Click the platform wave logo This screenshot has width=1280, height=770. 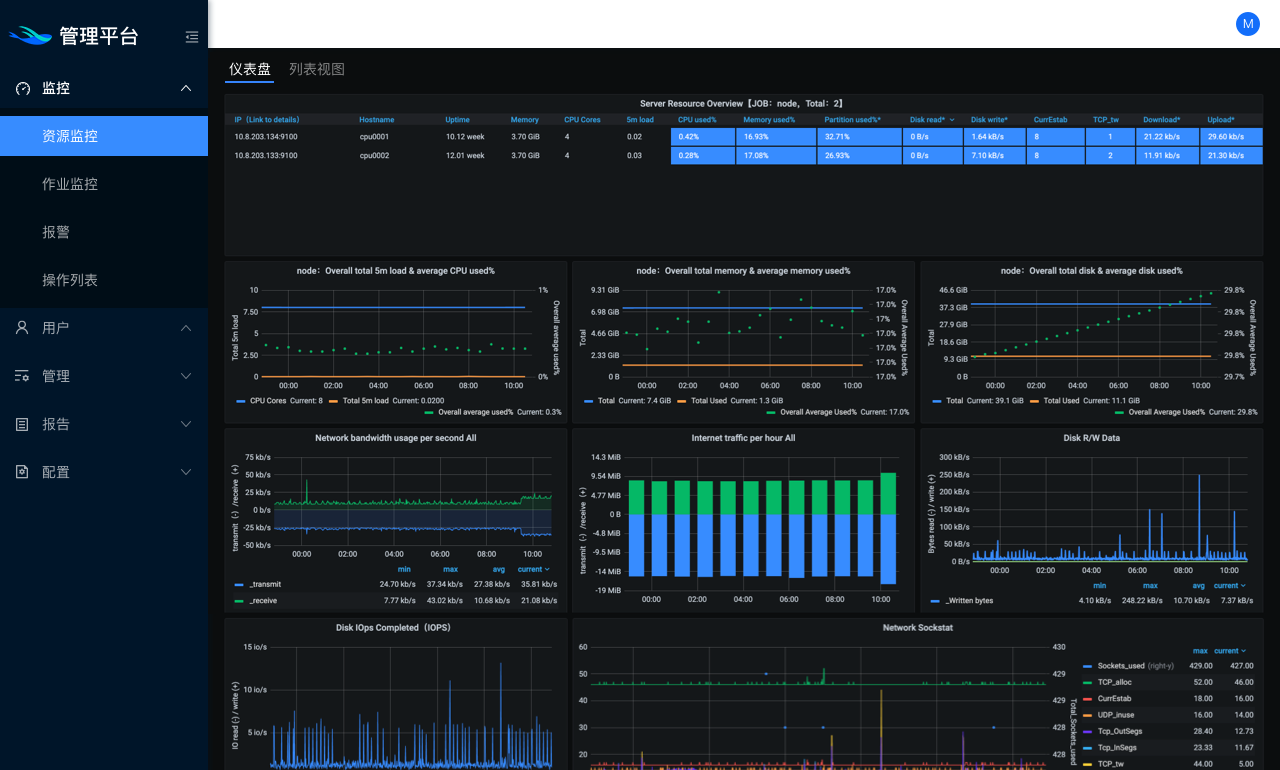(x=30, y=36)
